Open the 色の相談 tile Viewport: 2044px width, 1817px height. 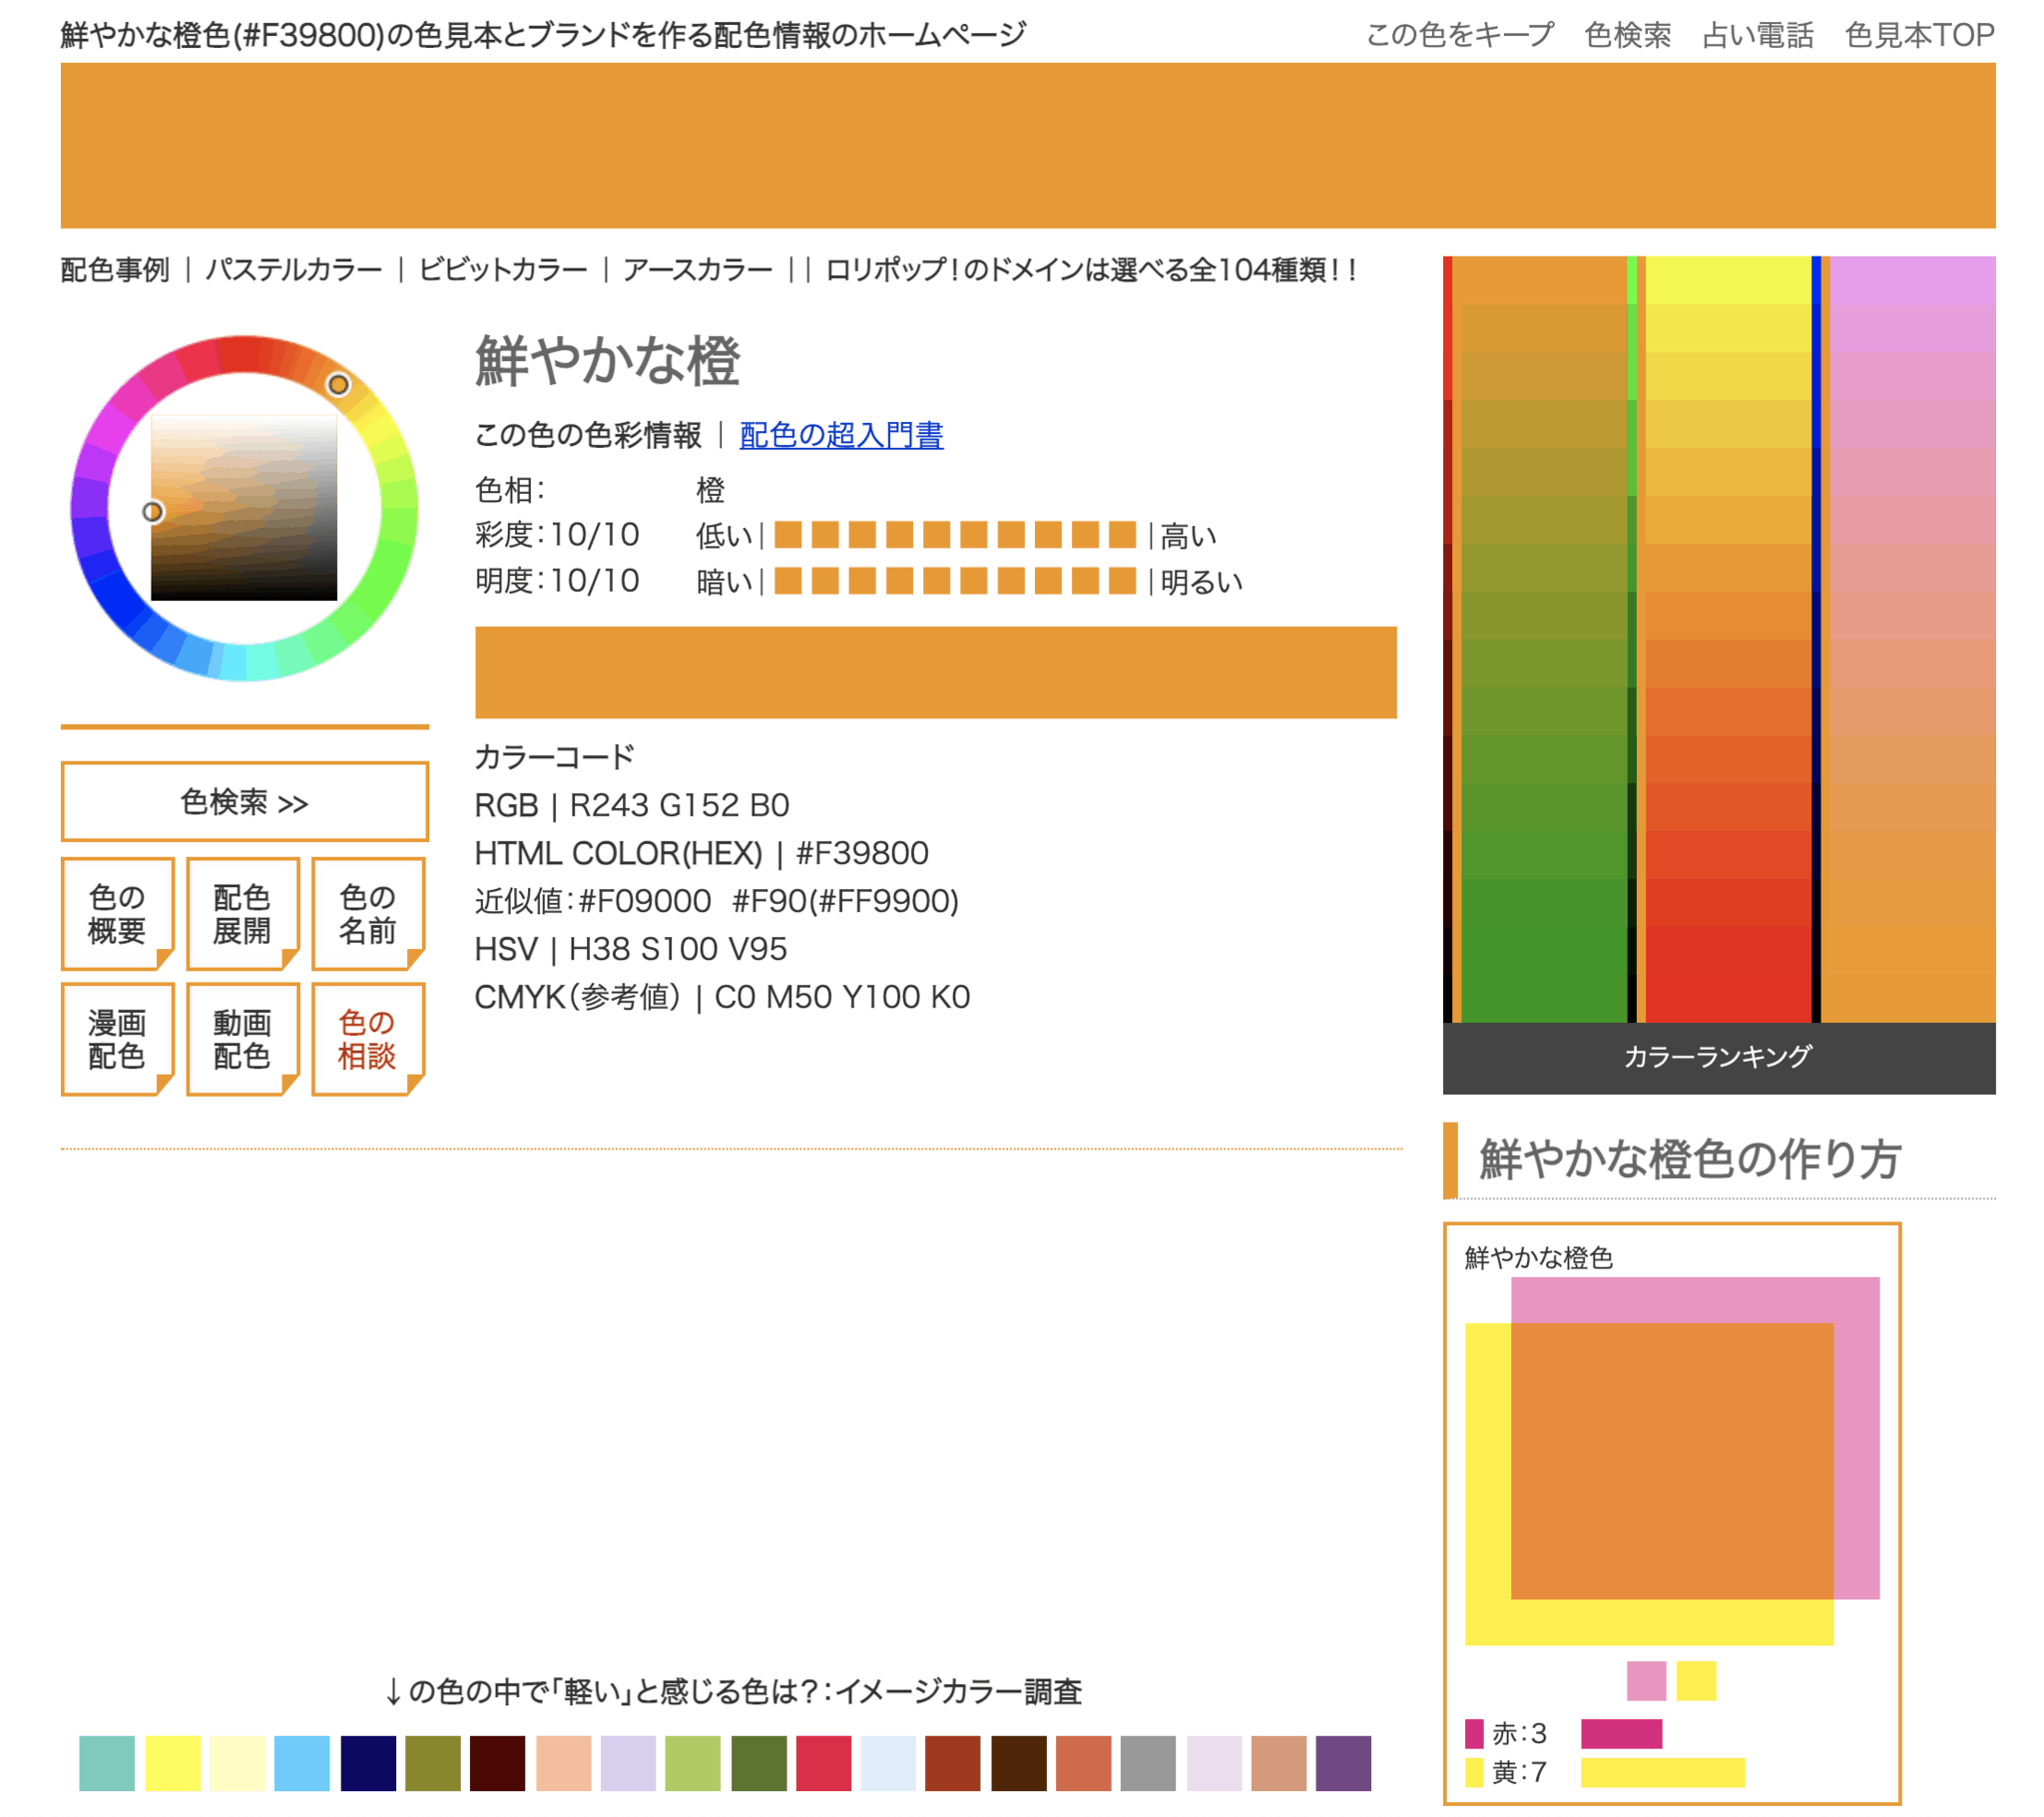coord(367,1038)
